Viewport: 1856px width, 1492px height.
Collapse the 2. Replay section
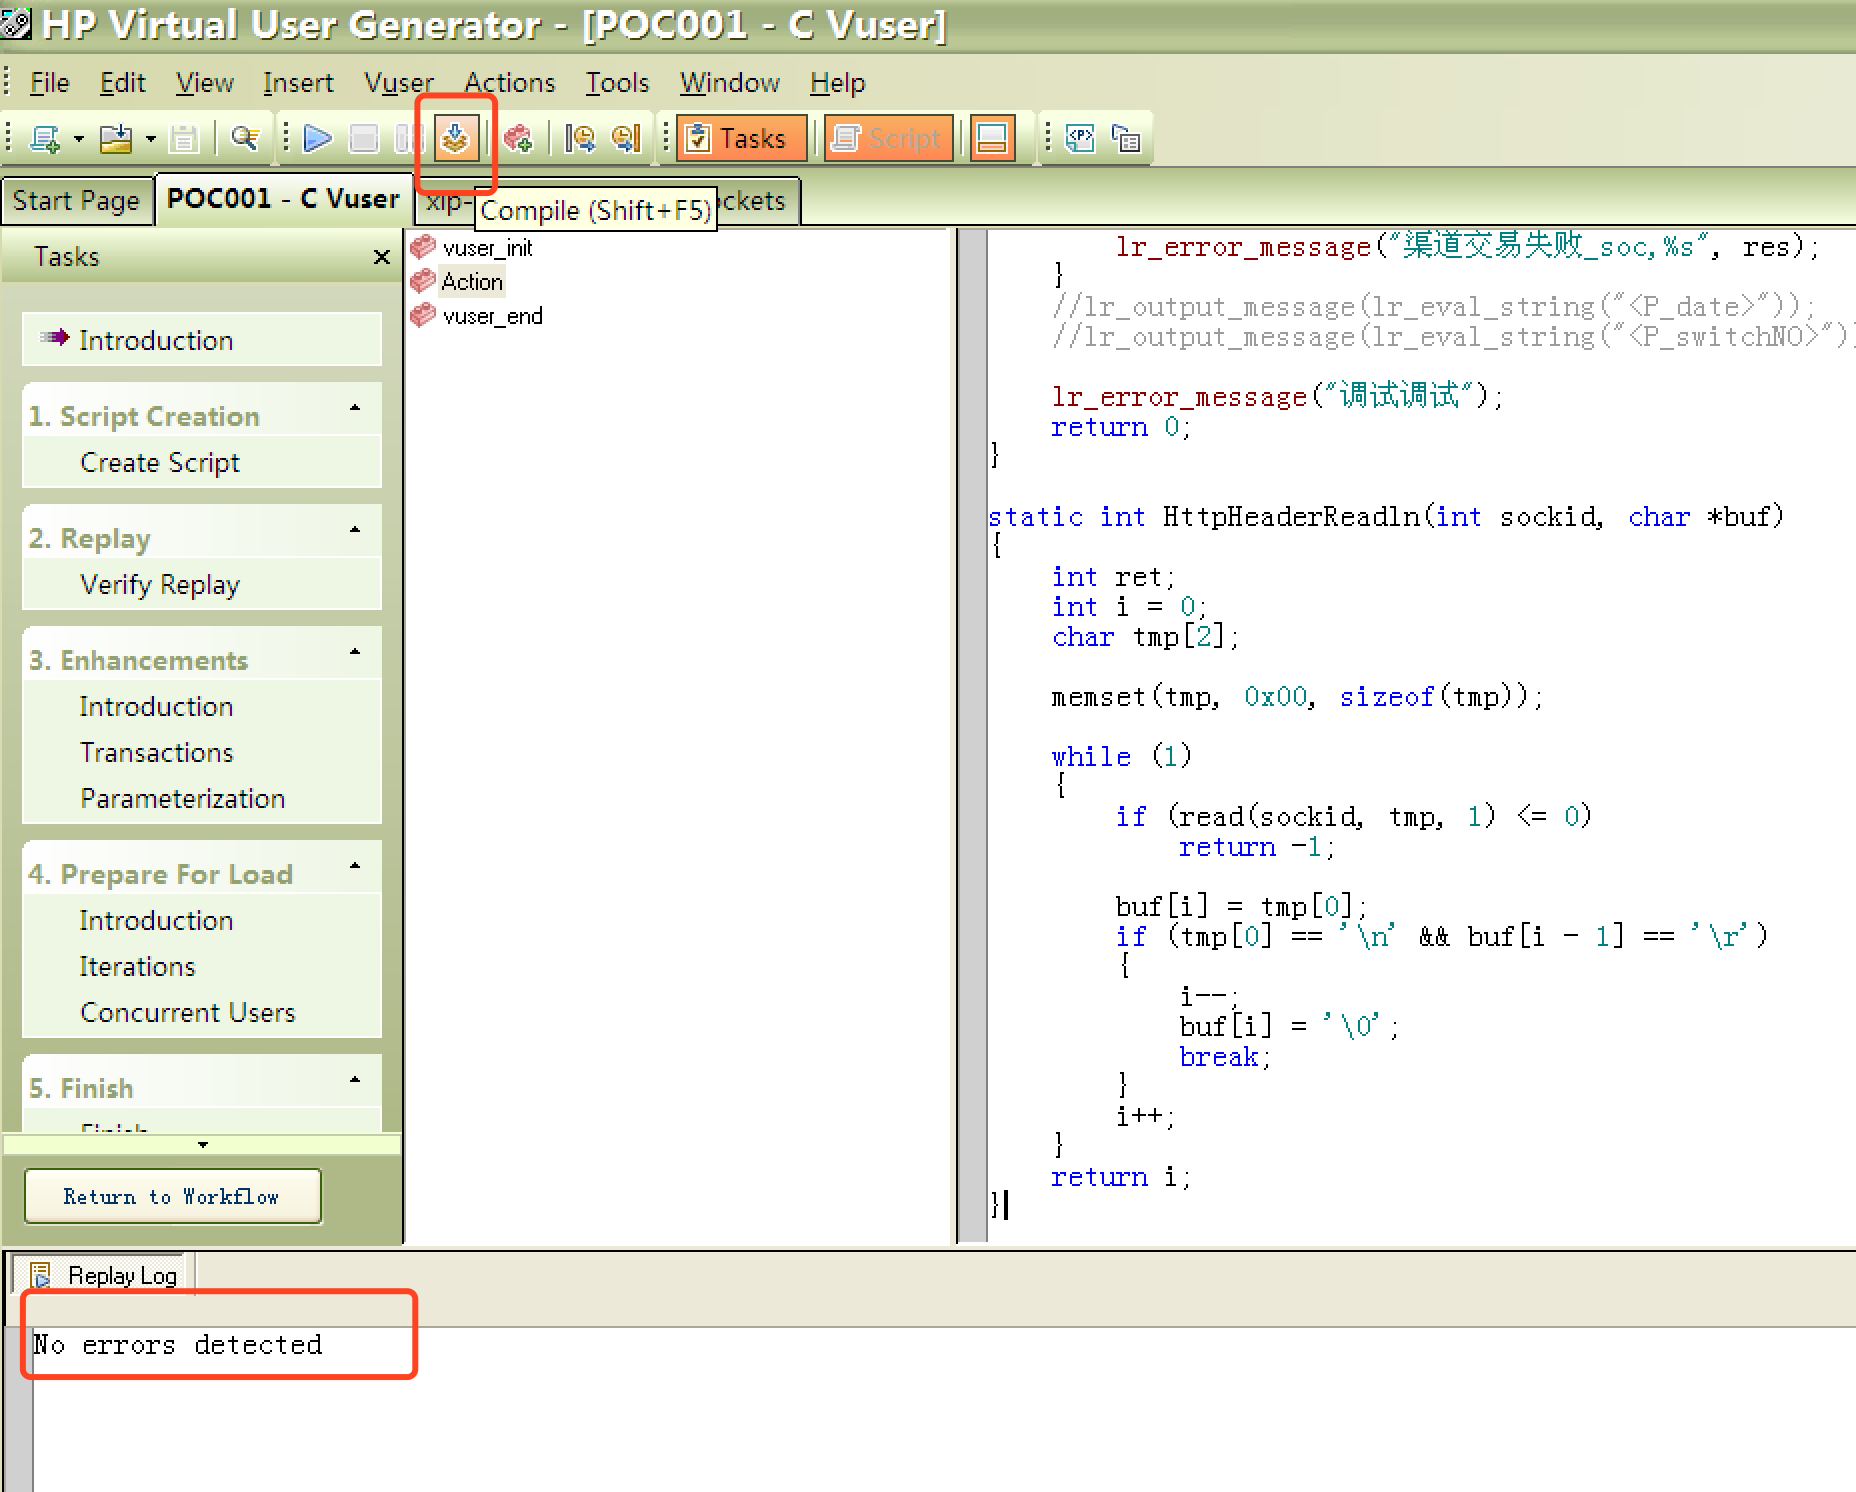pyautogui.click(x=355, y=530)
